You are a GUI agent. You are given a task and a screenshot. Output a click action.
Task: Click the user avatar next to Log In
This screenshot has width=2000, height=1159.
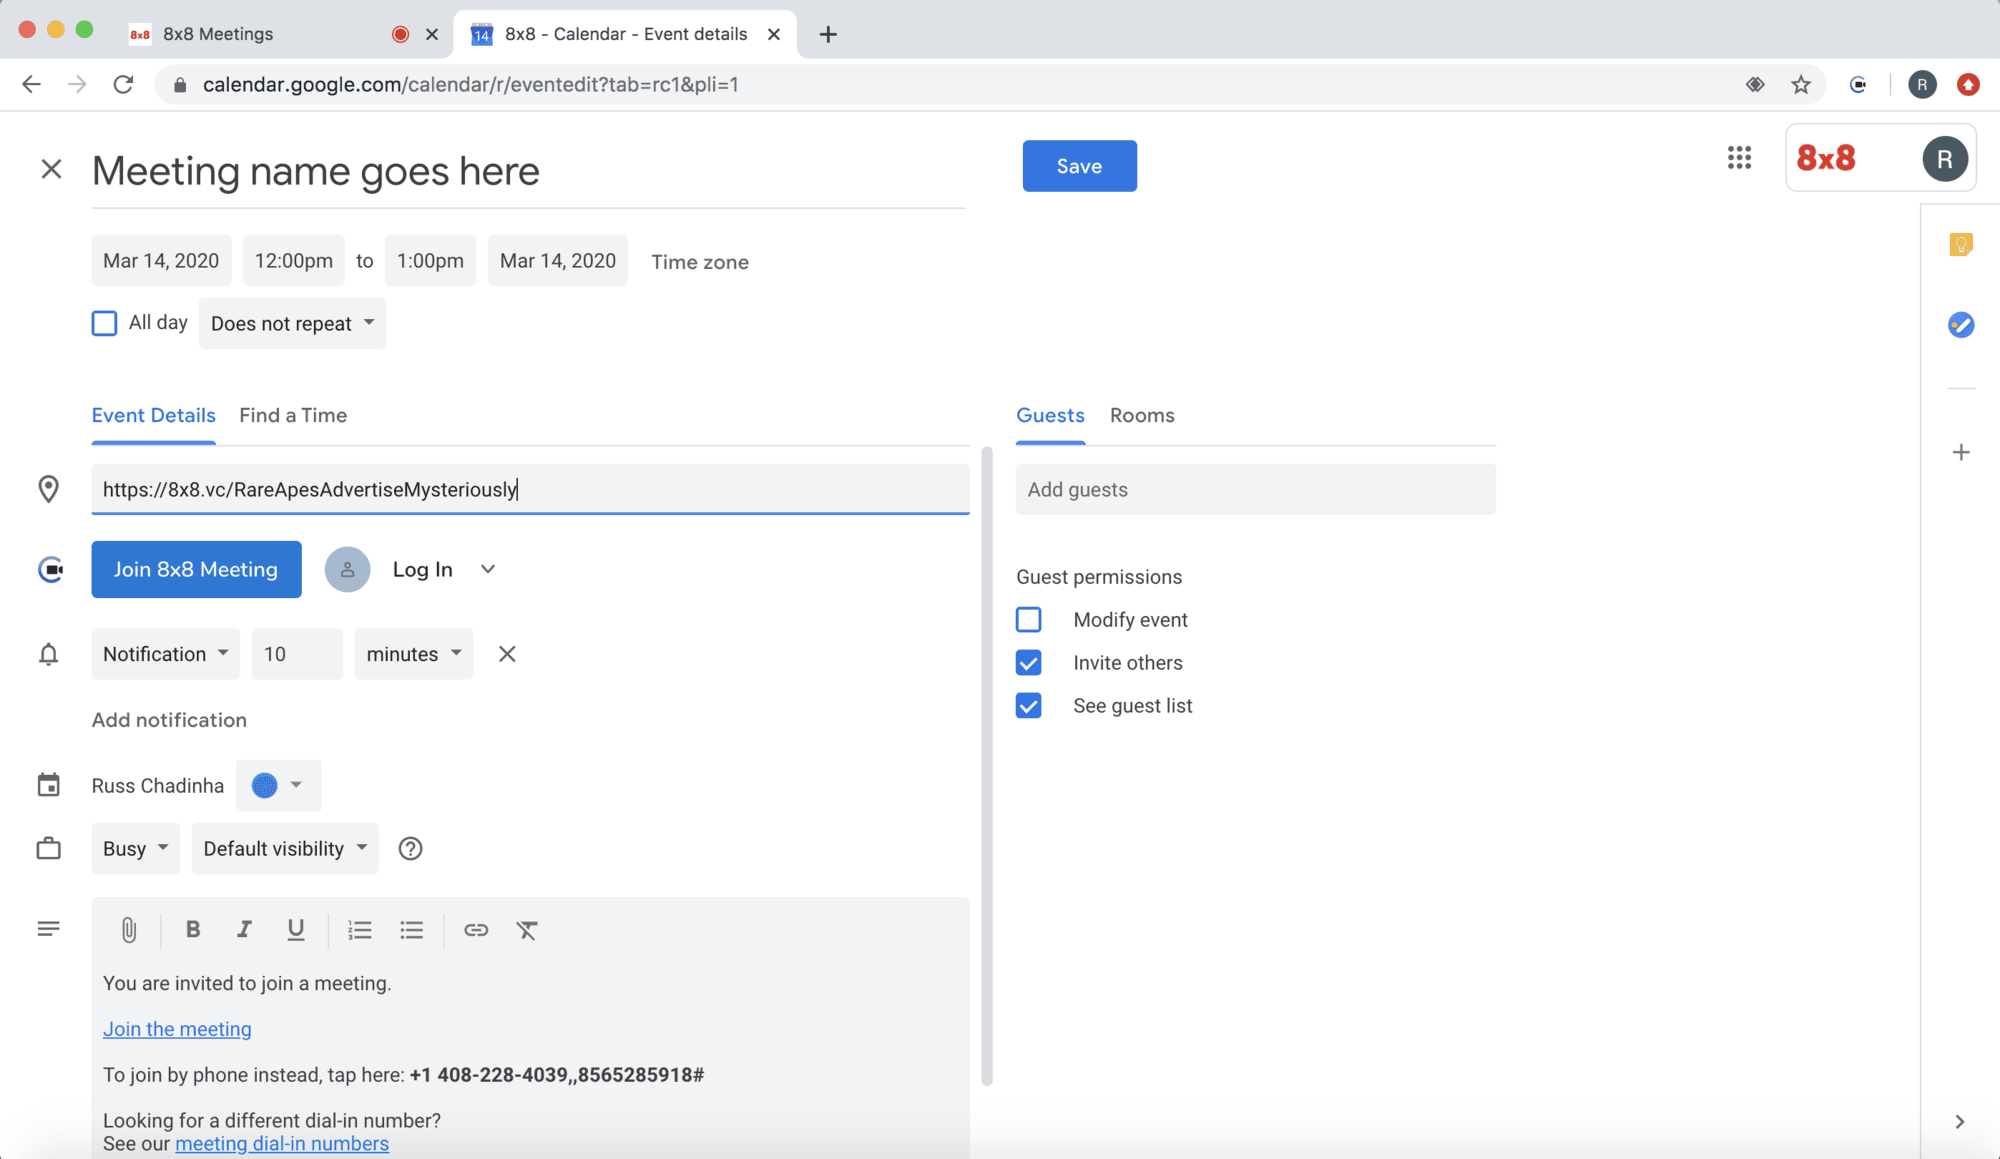347,569
